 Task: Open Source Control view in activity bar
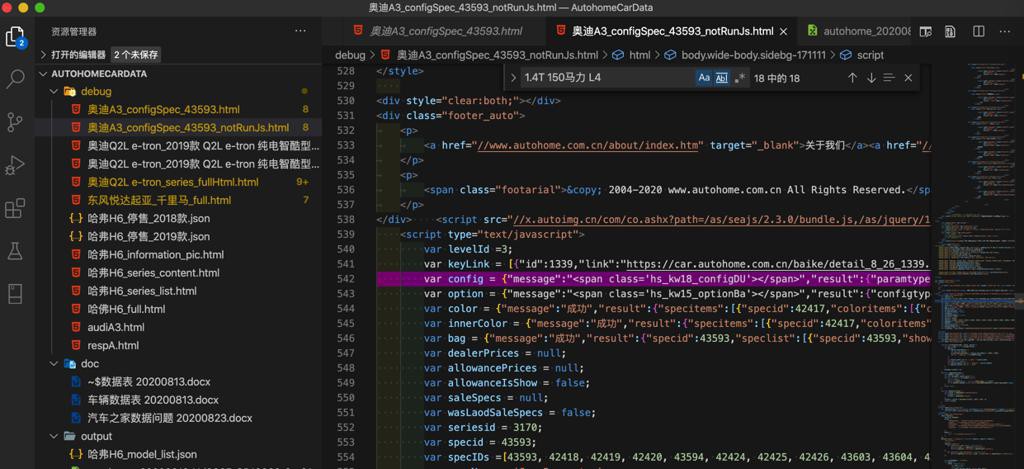pyautogui.click(x=15, y=122)
